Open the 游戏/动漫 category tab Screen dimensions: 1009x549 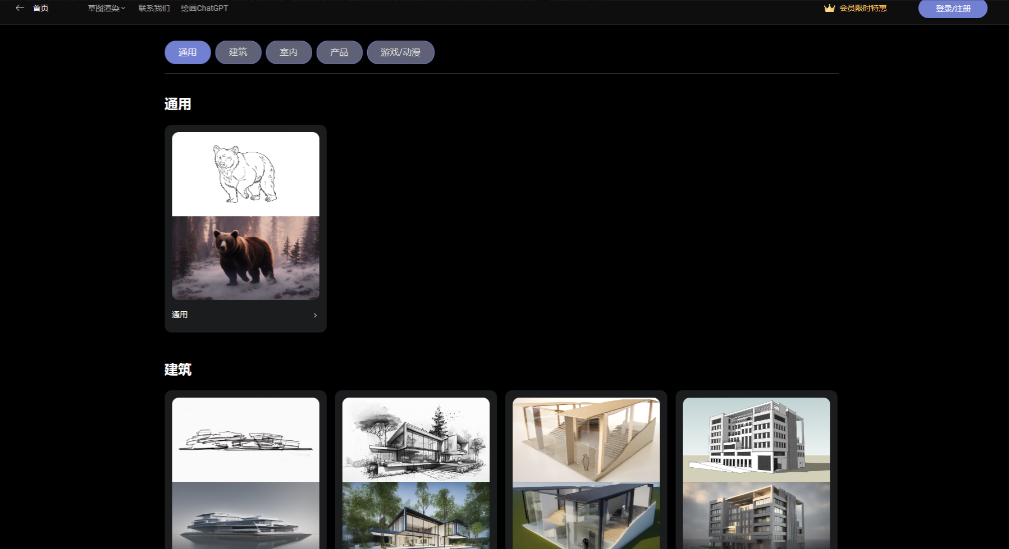400,52
